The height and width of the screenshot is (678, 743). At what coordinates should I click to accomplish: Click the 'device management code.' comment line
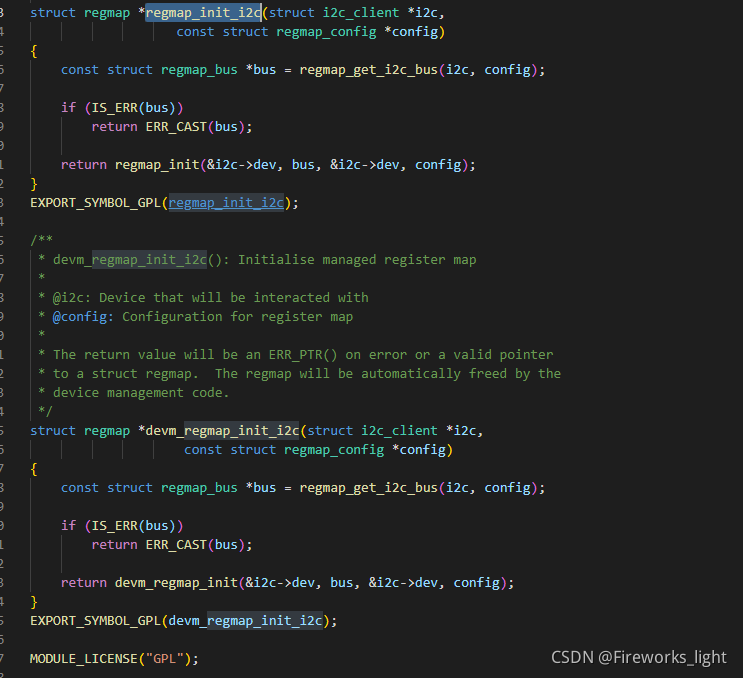tap(141, 393)
